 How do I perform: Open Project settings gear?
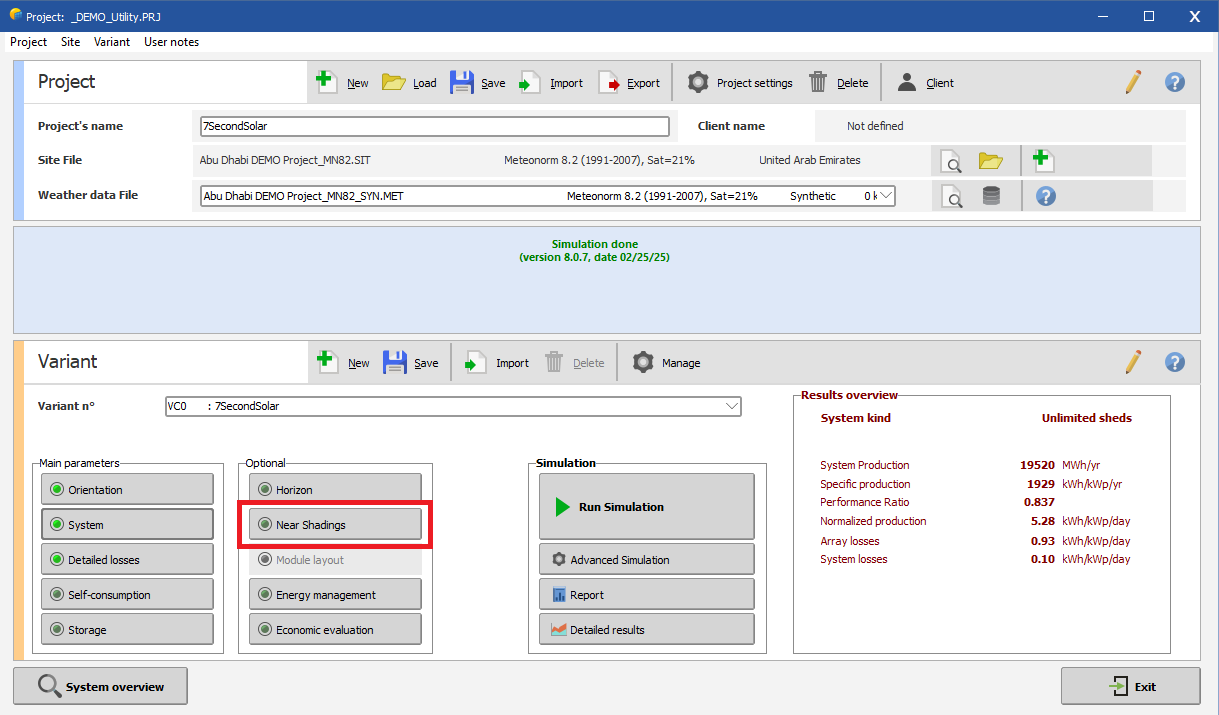tap(698, 83)
